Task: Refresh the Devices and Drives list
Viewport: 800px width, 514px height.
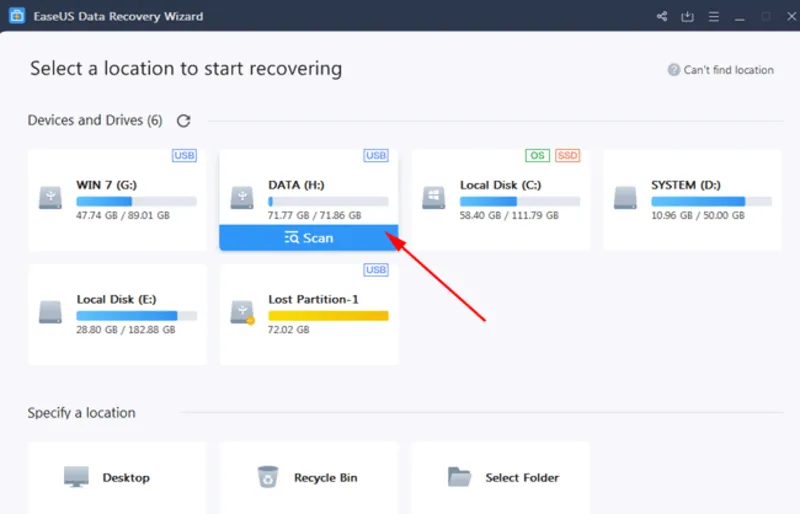Action: tap(183, 120)
